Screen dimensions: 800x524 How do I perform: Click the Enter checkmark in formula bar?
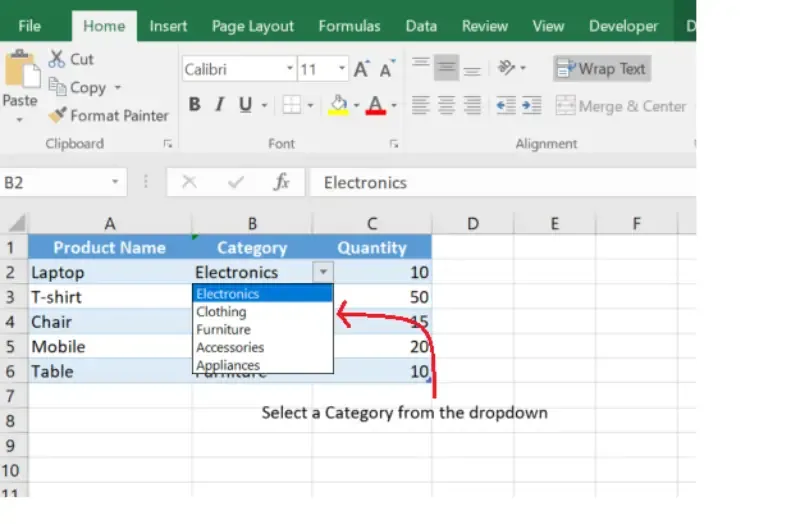tap(236, 182)
